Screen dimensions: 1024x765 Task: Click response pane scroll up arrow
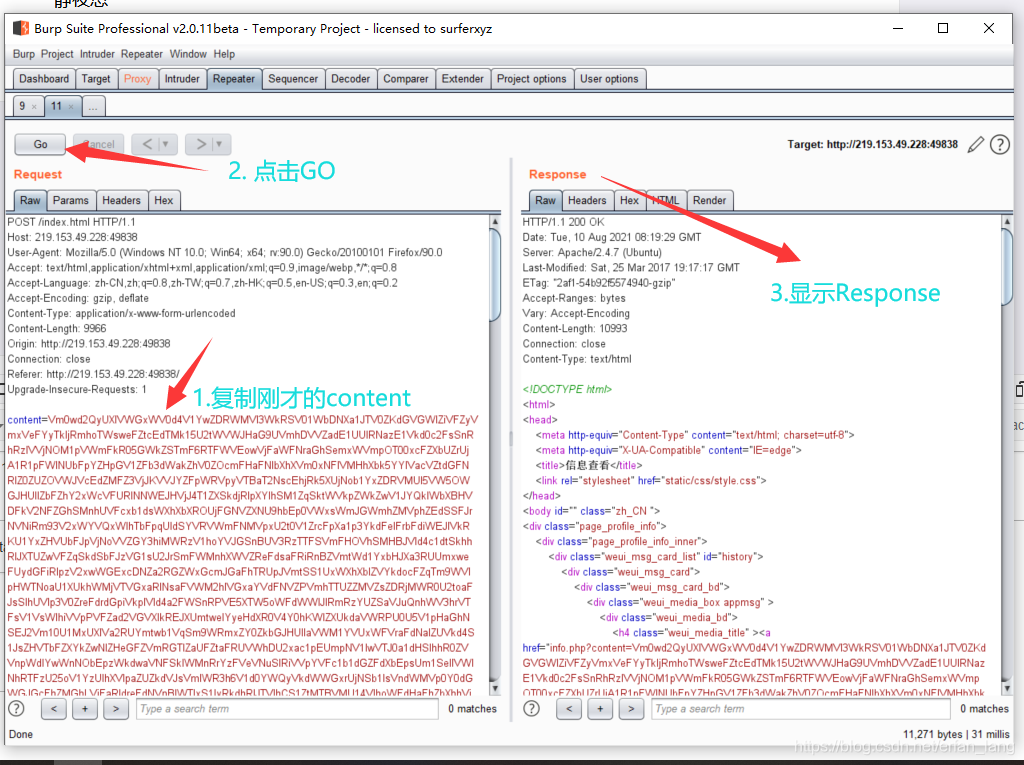pos(1007,222)
